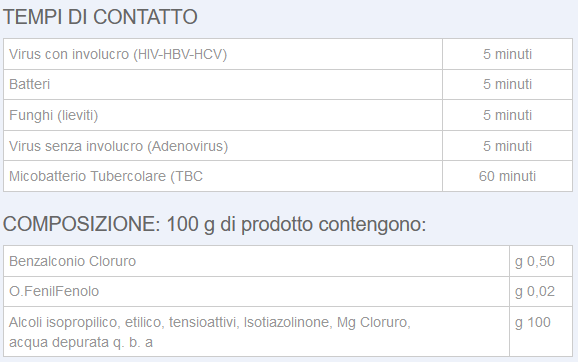The image size is (578, 362).
Task: Select the Micobatterio Tubercolare (TBC cell
Action: point(223,176)
